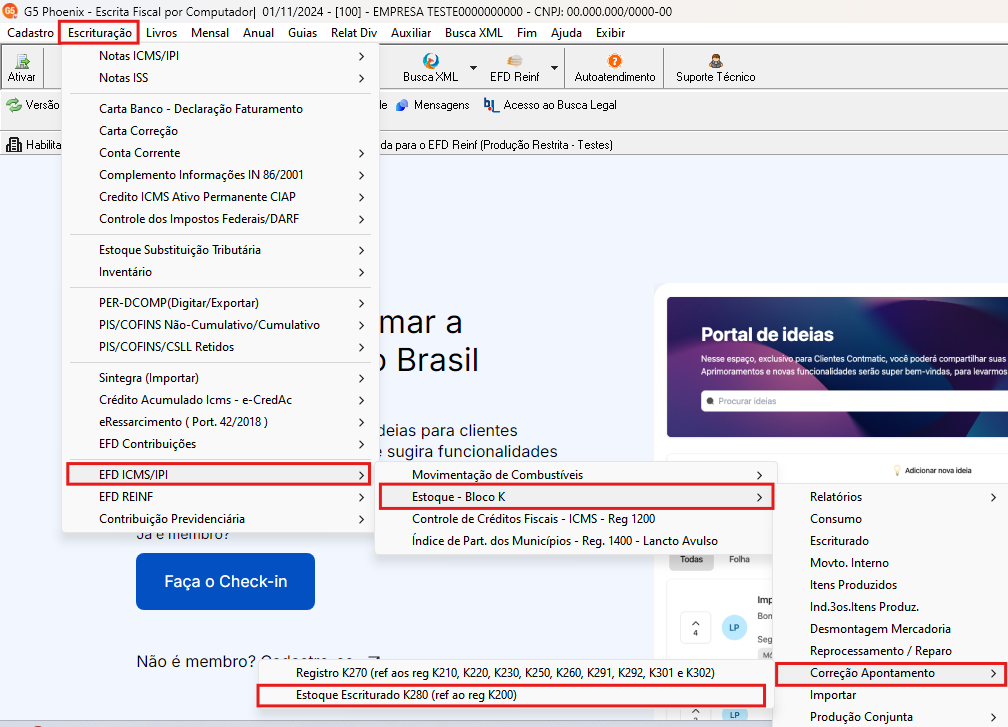Select PIS/COFINS Não-Cumulativo/Cumulativo
1008x727 pixels.
(219, 325)
